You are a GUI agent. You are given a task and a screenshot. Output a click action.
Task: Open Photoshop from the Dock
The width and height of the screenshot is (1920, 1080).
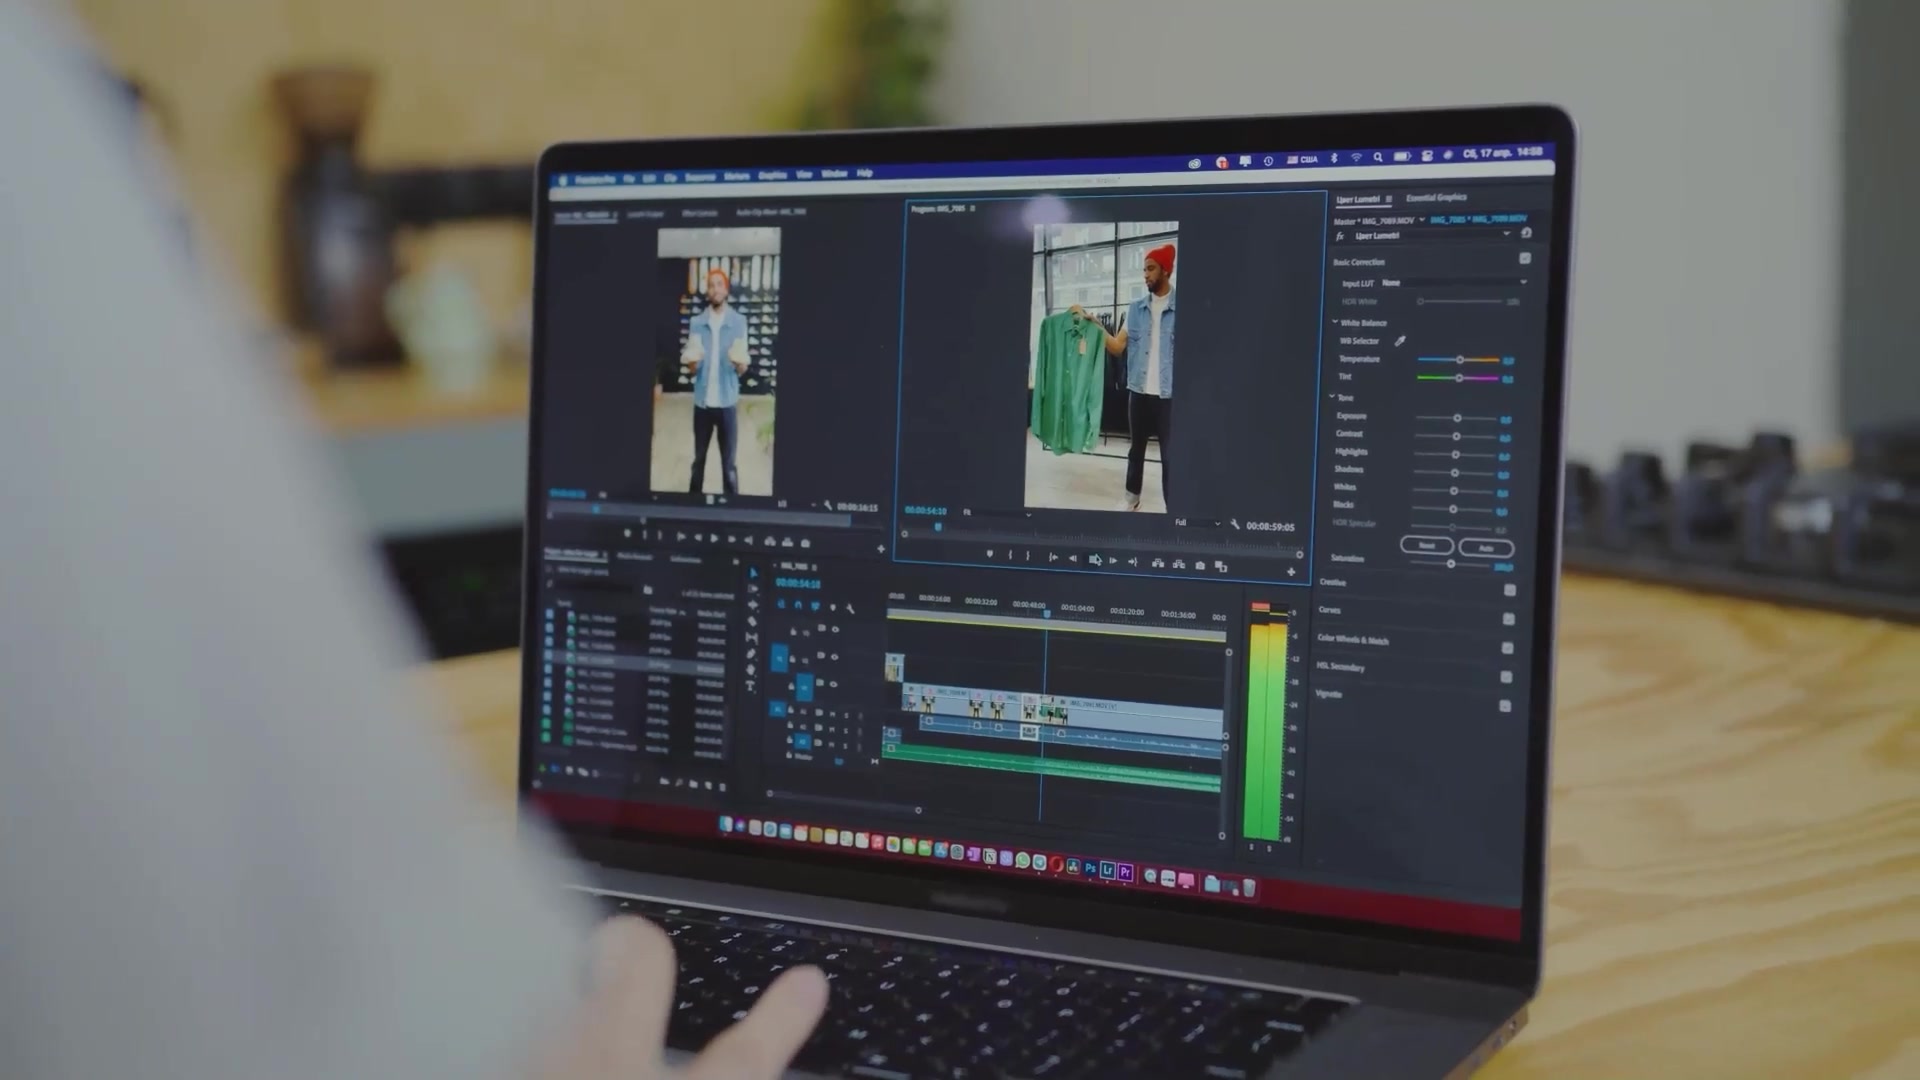click(x=1090, y=869)
